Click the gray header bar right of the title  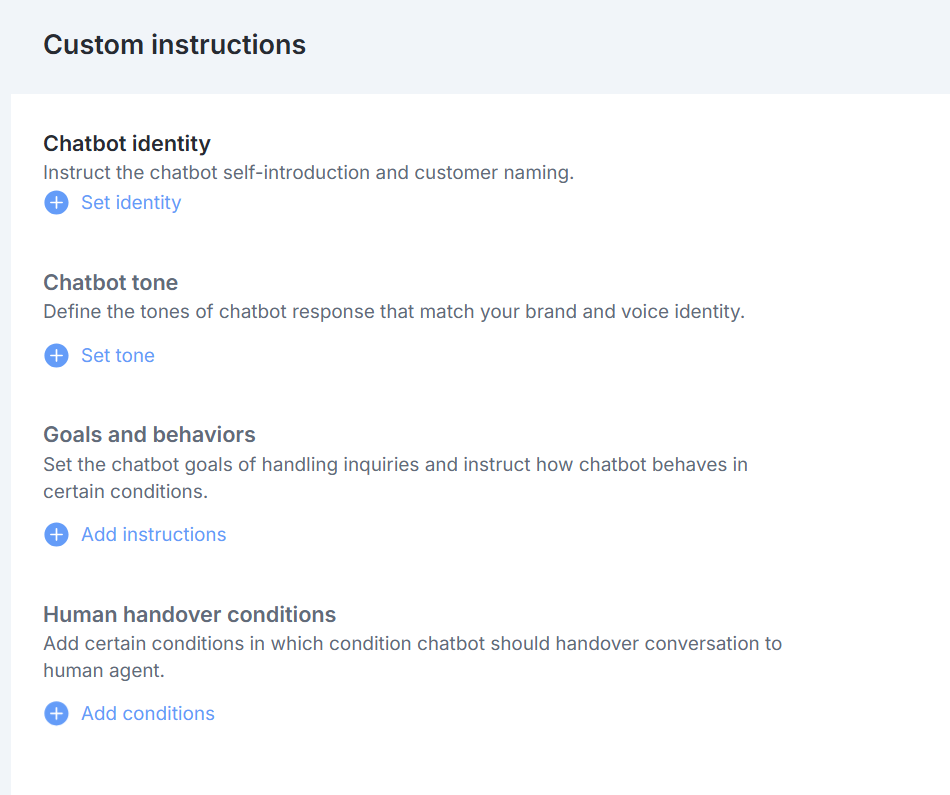coord(650,45)
